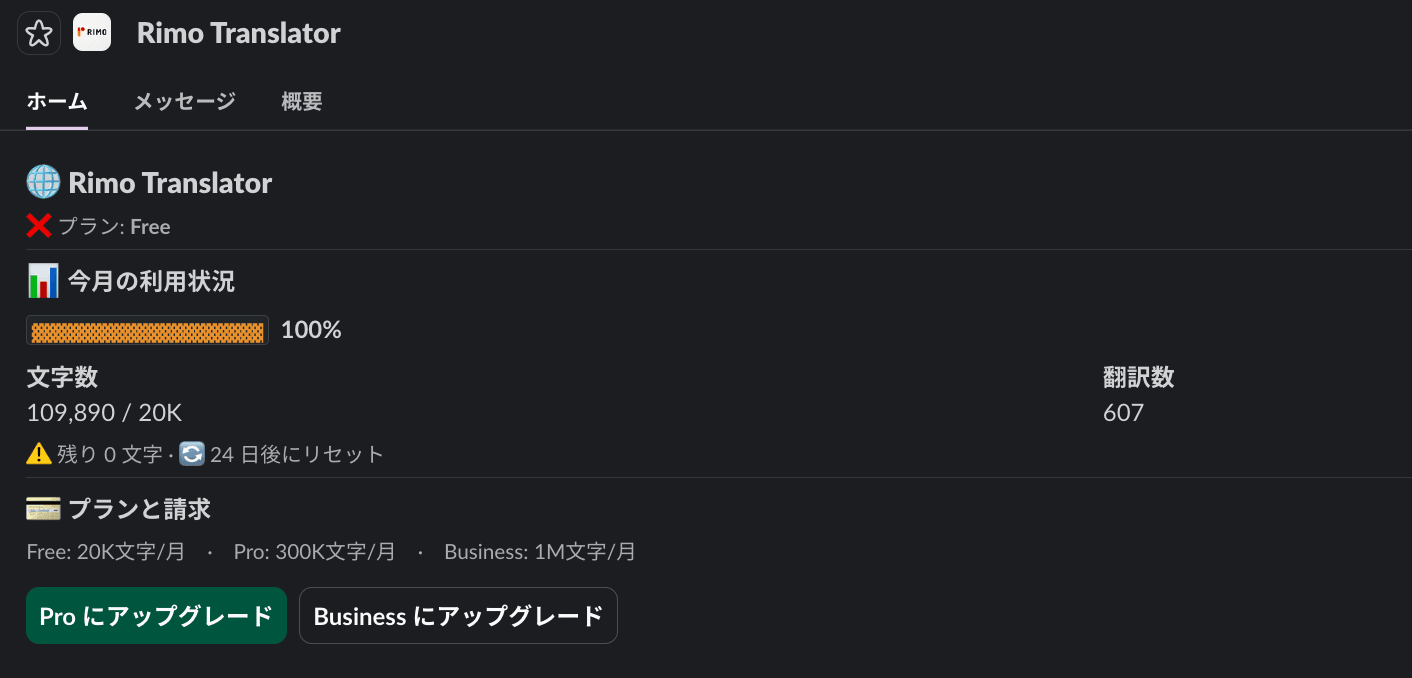Click the Pro にアップグレード button
This screenshot has height=678, width=1412.
tap(156, 615)
